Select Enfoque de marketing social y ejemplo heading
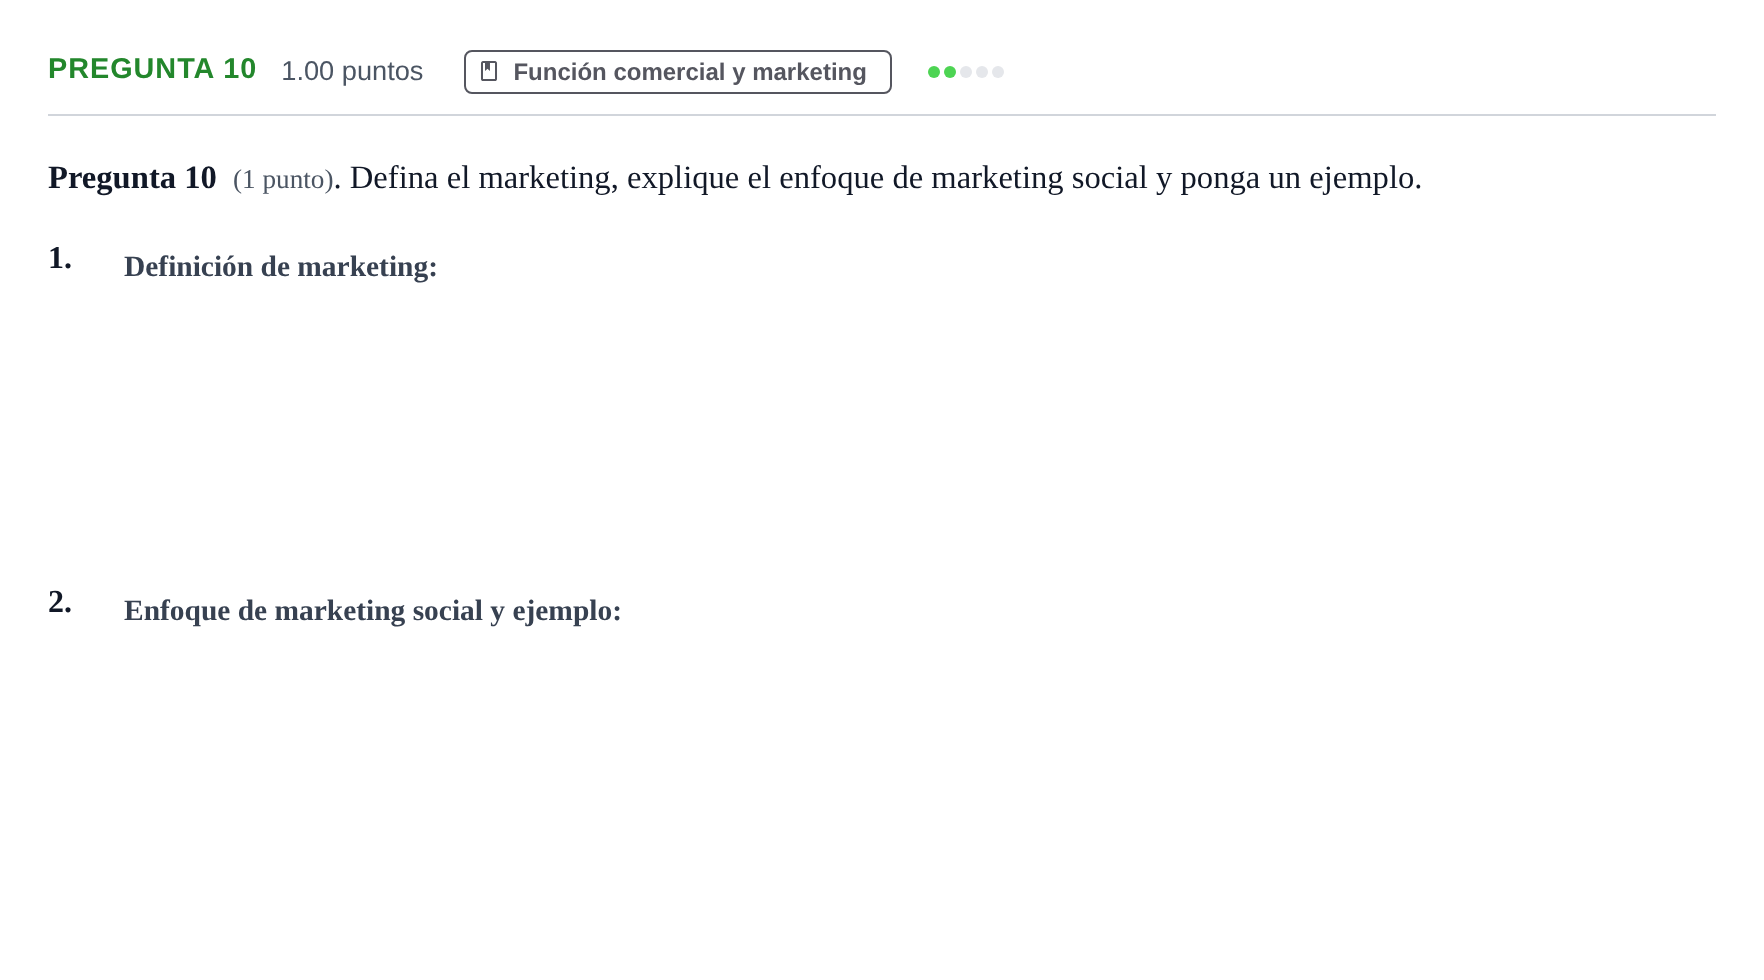This screenshot has width=1764, height=980. tap(373, 611)
